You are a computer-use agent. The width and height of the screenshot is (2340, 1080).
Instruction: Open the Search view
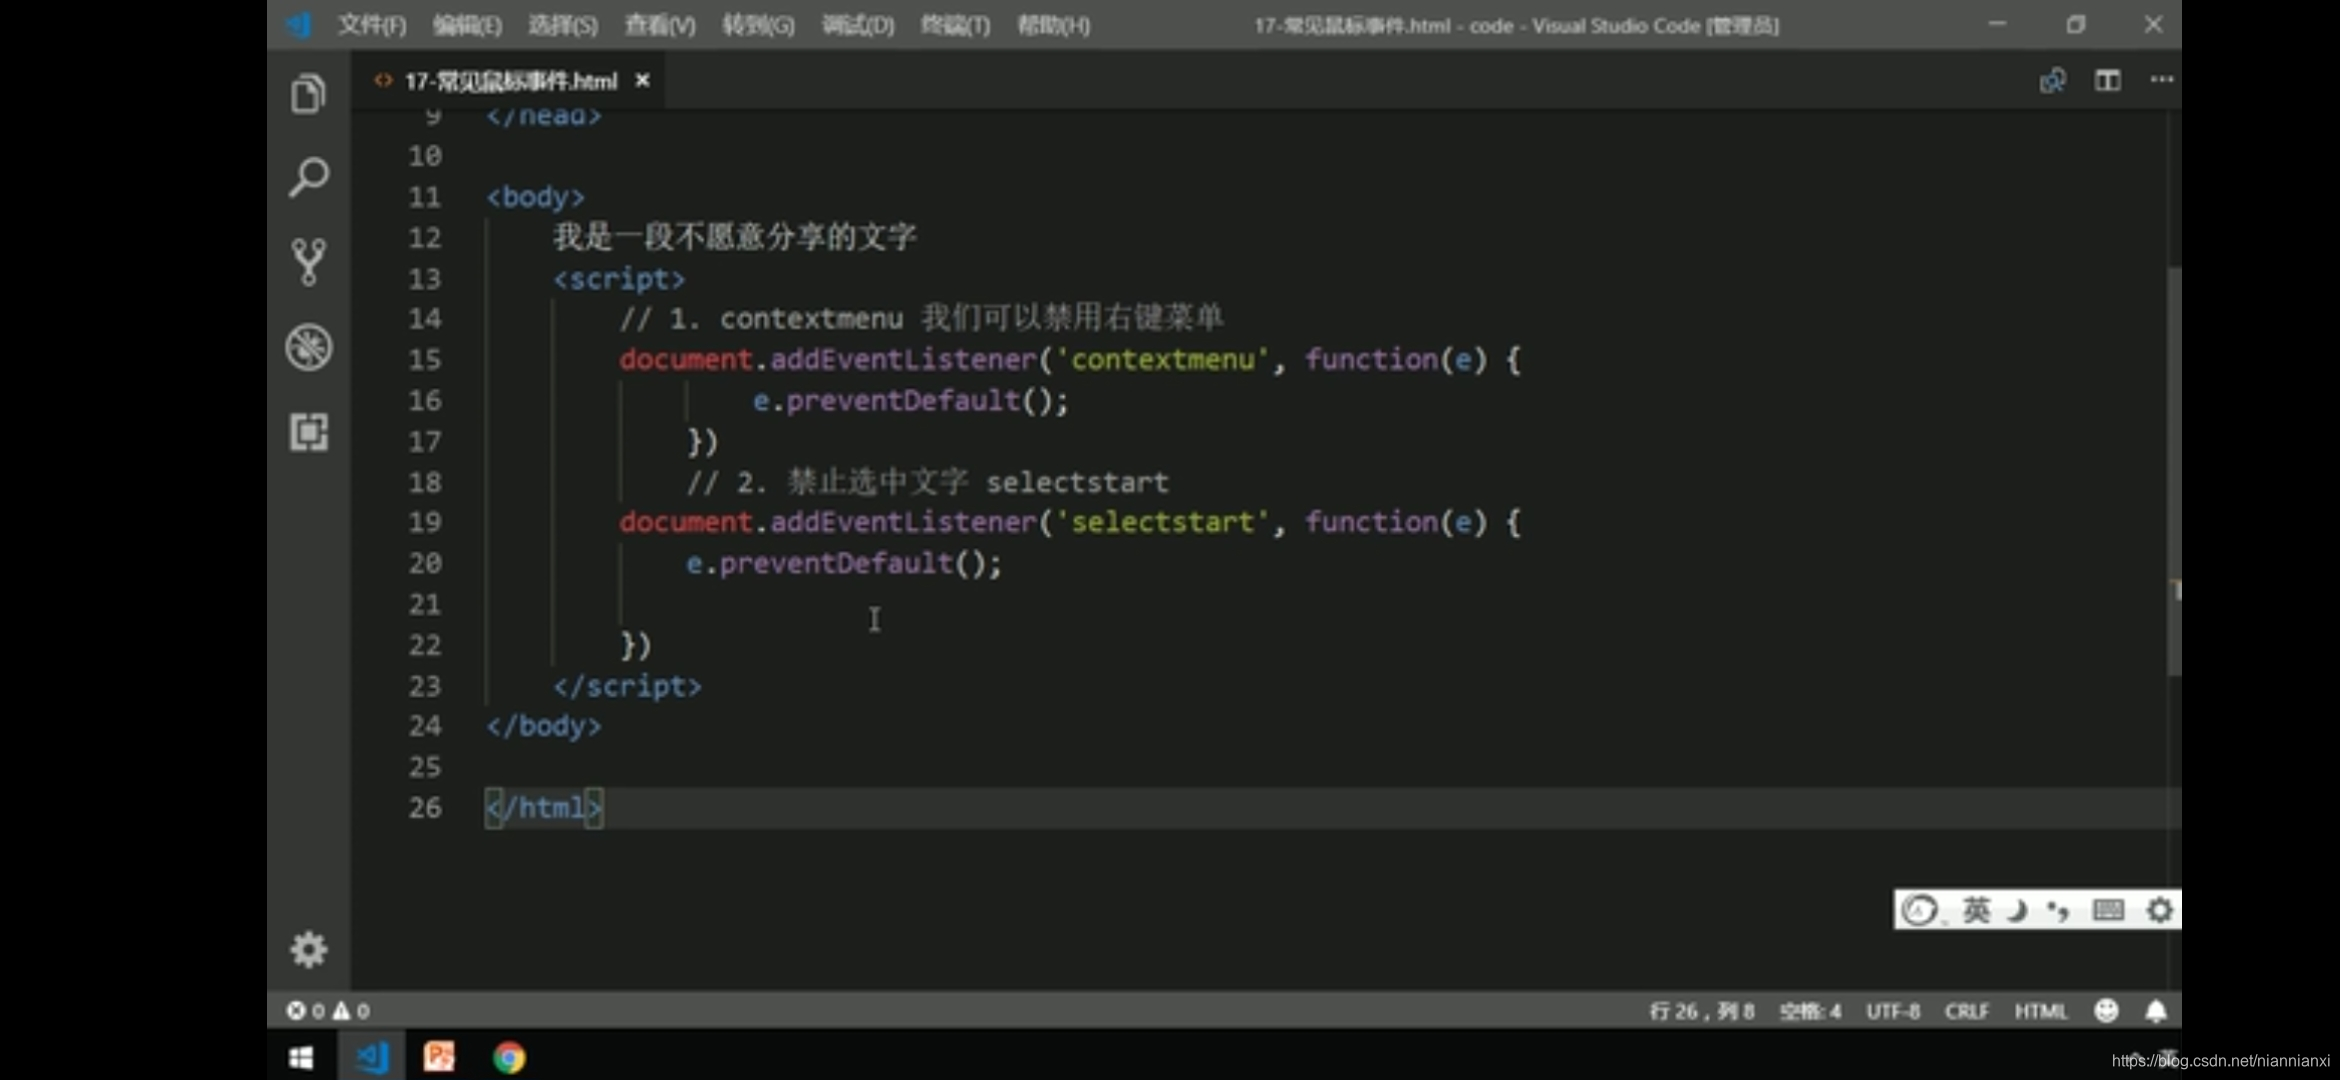pyautogui.click(x=308, y=177)
